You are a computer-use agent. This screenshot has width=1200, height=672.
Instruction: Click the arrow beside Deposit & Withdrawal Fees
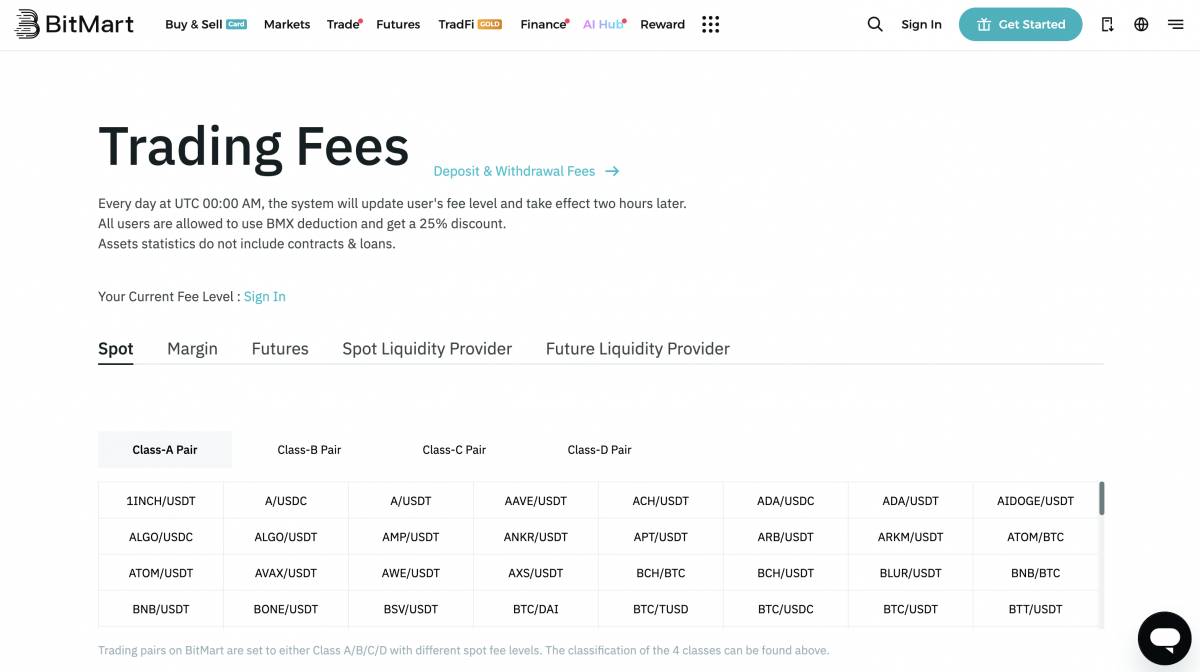[612, 171]
